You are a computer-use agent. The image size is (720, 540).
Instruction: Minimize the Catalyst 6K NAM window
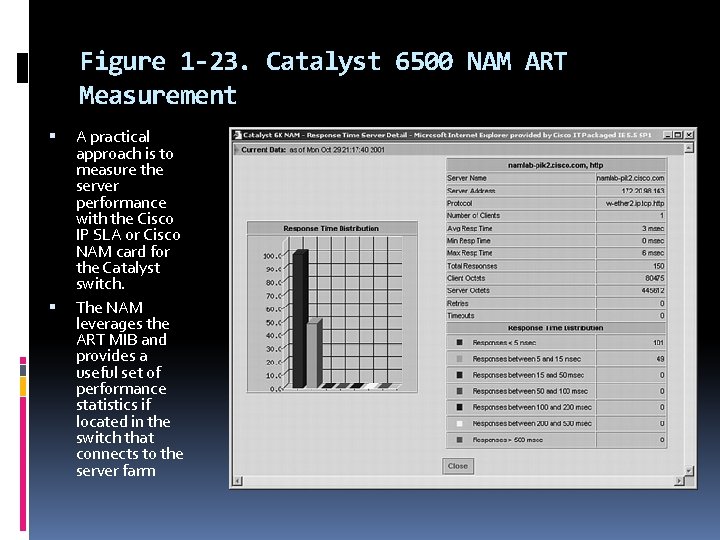coord(668,135)
